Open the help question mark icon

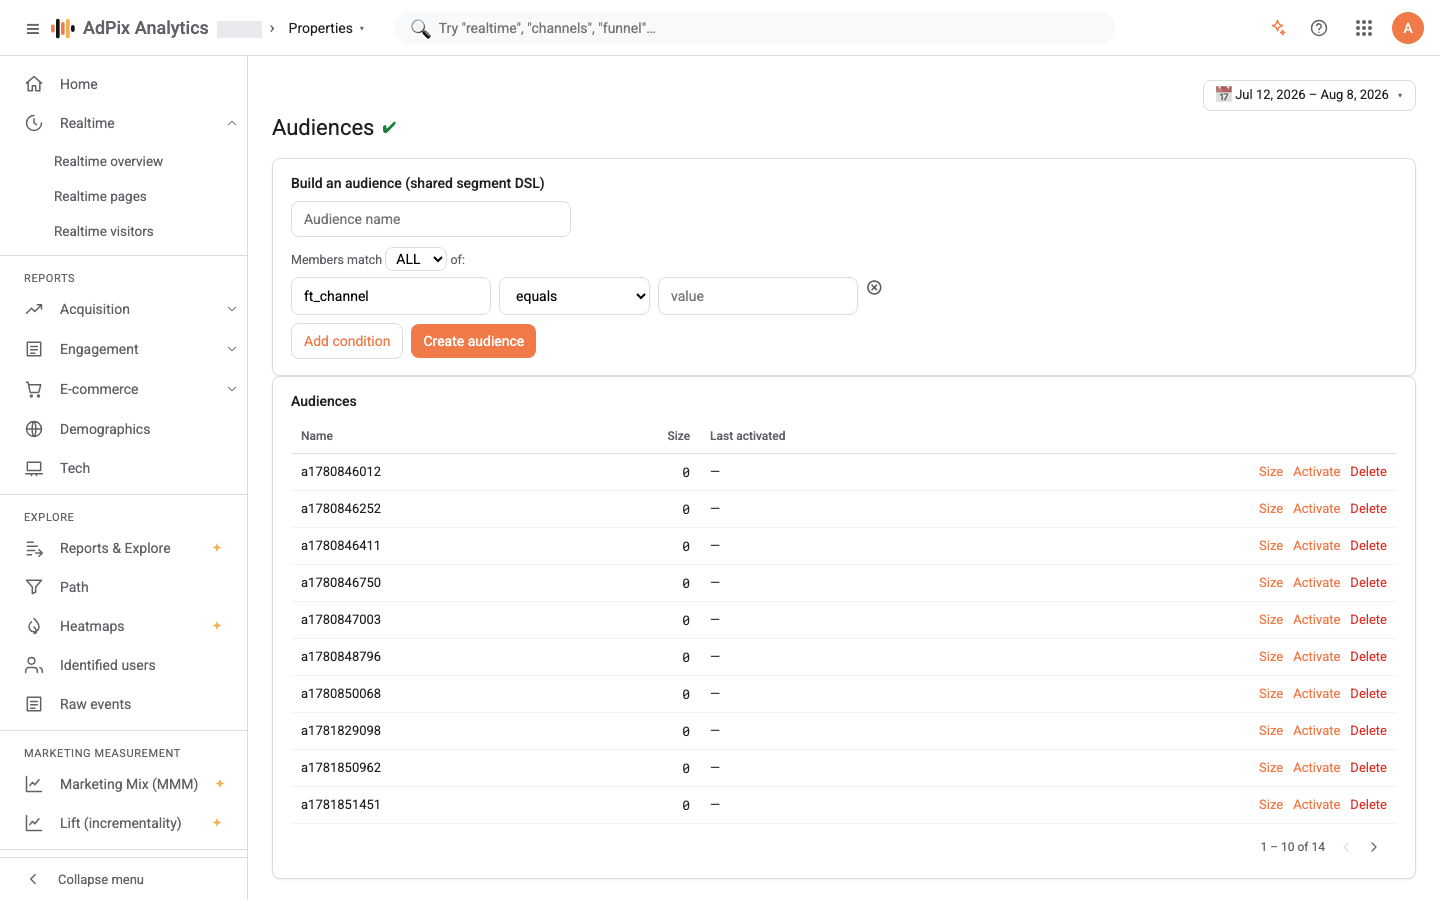tap(1319, 28)
